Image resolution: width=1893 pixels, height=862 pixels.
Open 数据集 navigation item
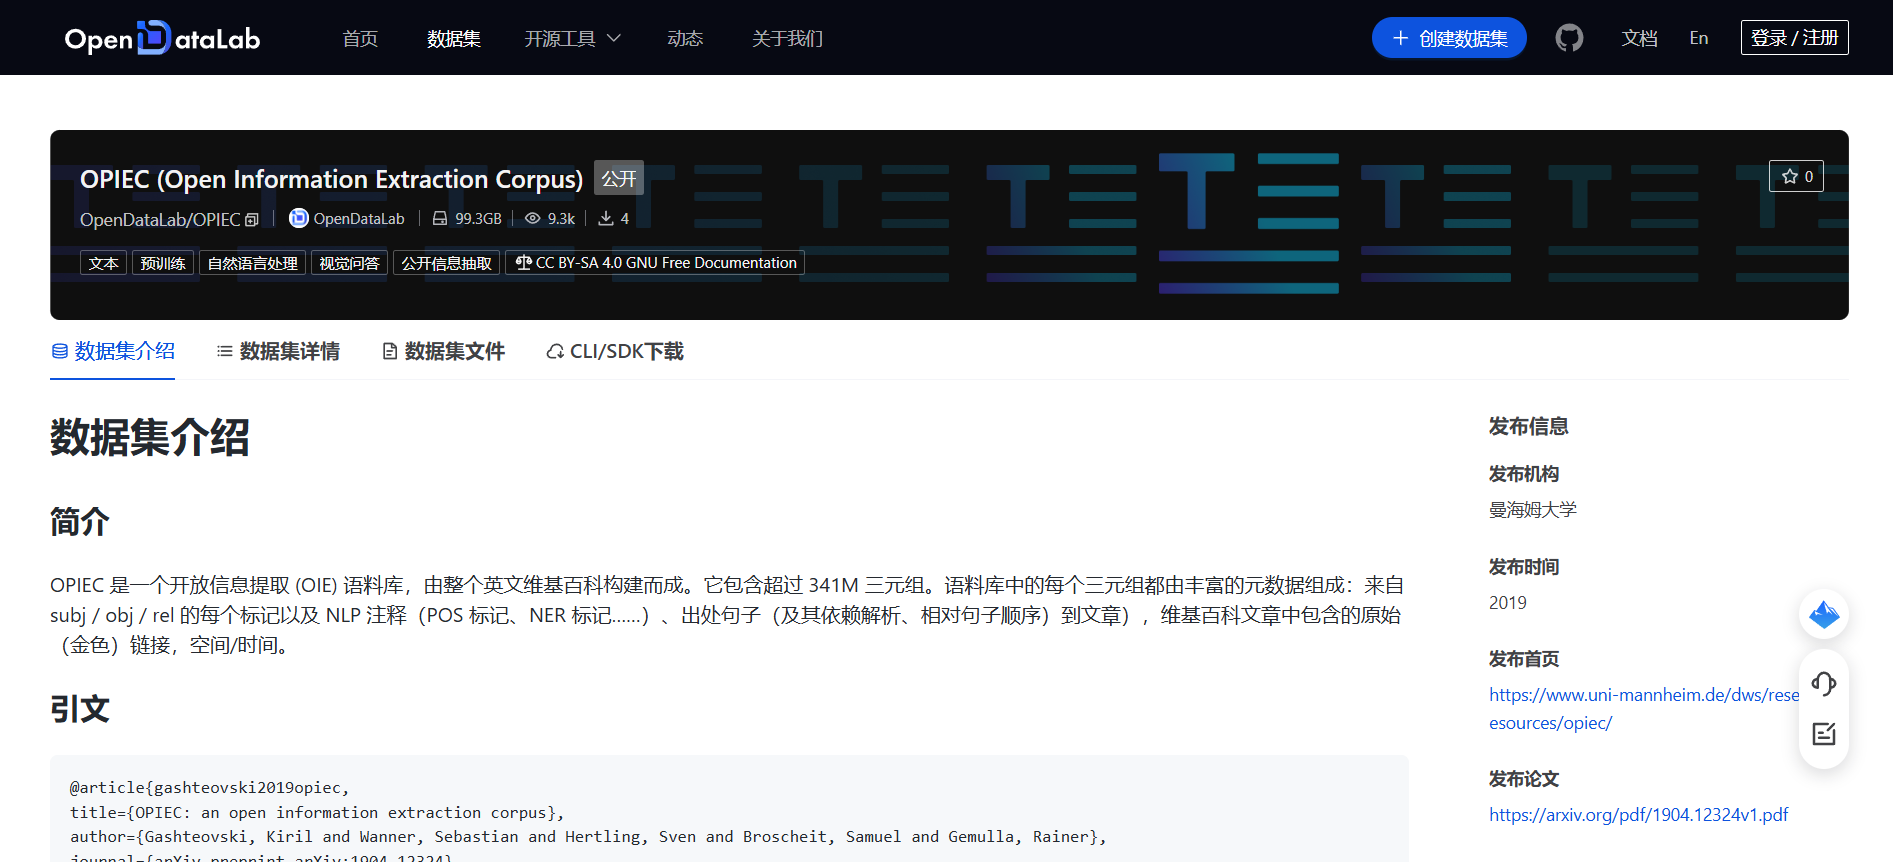point(454,38)
